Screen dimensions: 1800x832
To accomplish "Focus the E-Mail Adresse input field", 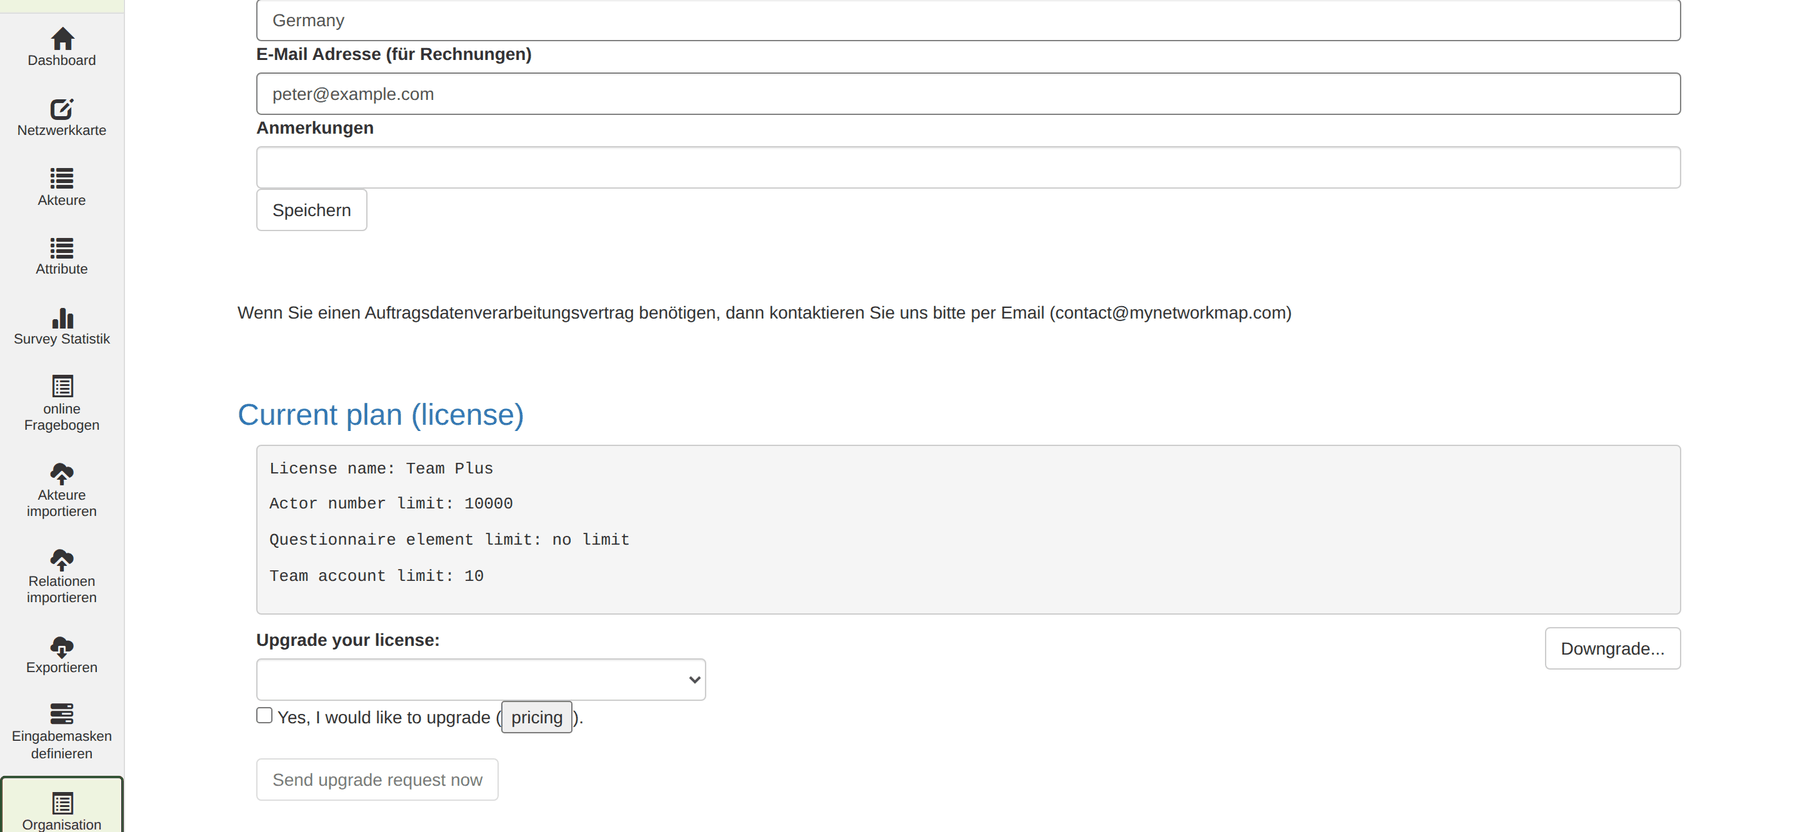I will pos(968,94).
